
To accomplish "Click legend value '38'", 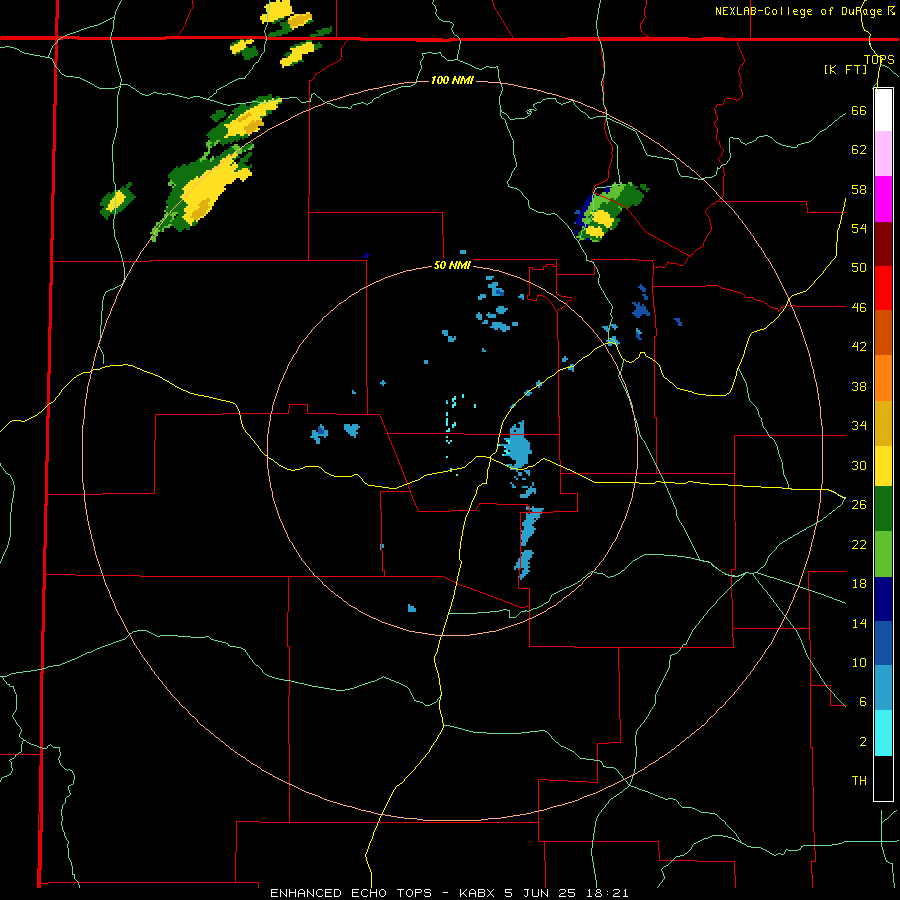I will pyautogui.click(x=859, y=386).
